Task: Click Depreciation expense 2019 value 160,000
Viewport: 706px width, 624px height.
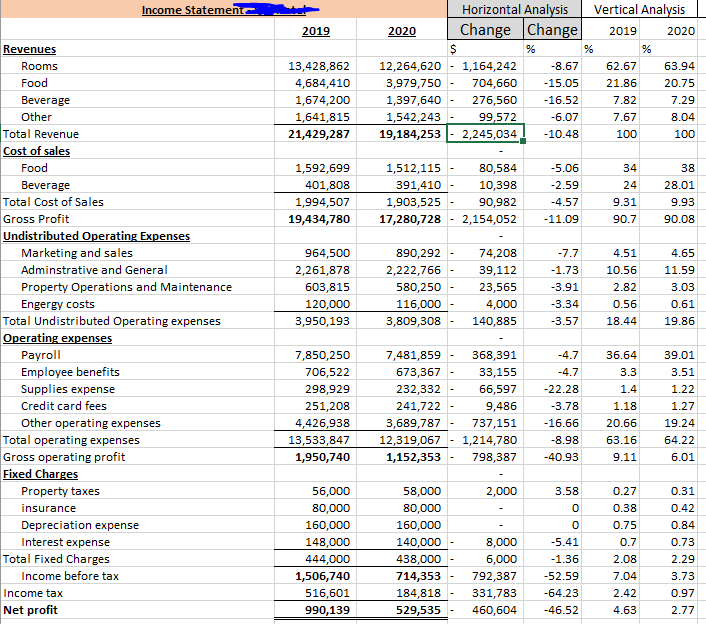Action: 327,525
